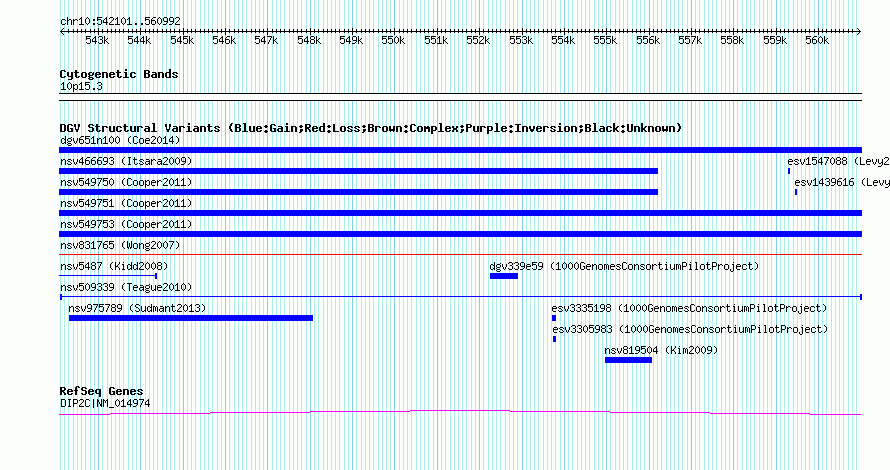Viewport: 890px width, 470px height.
Task: Click the red loss line for nsv831765
Action: (460, 255)
